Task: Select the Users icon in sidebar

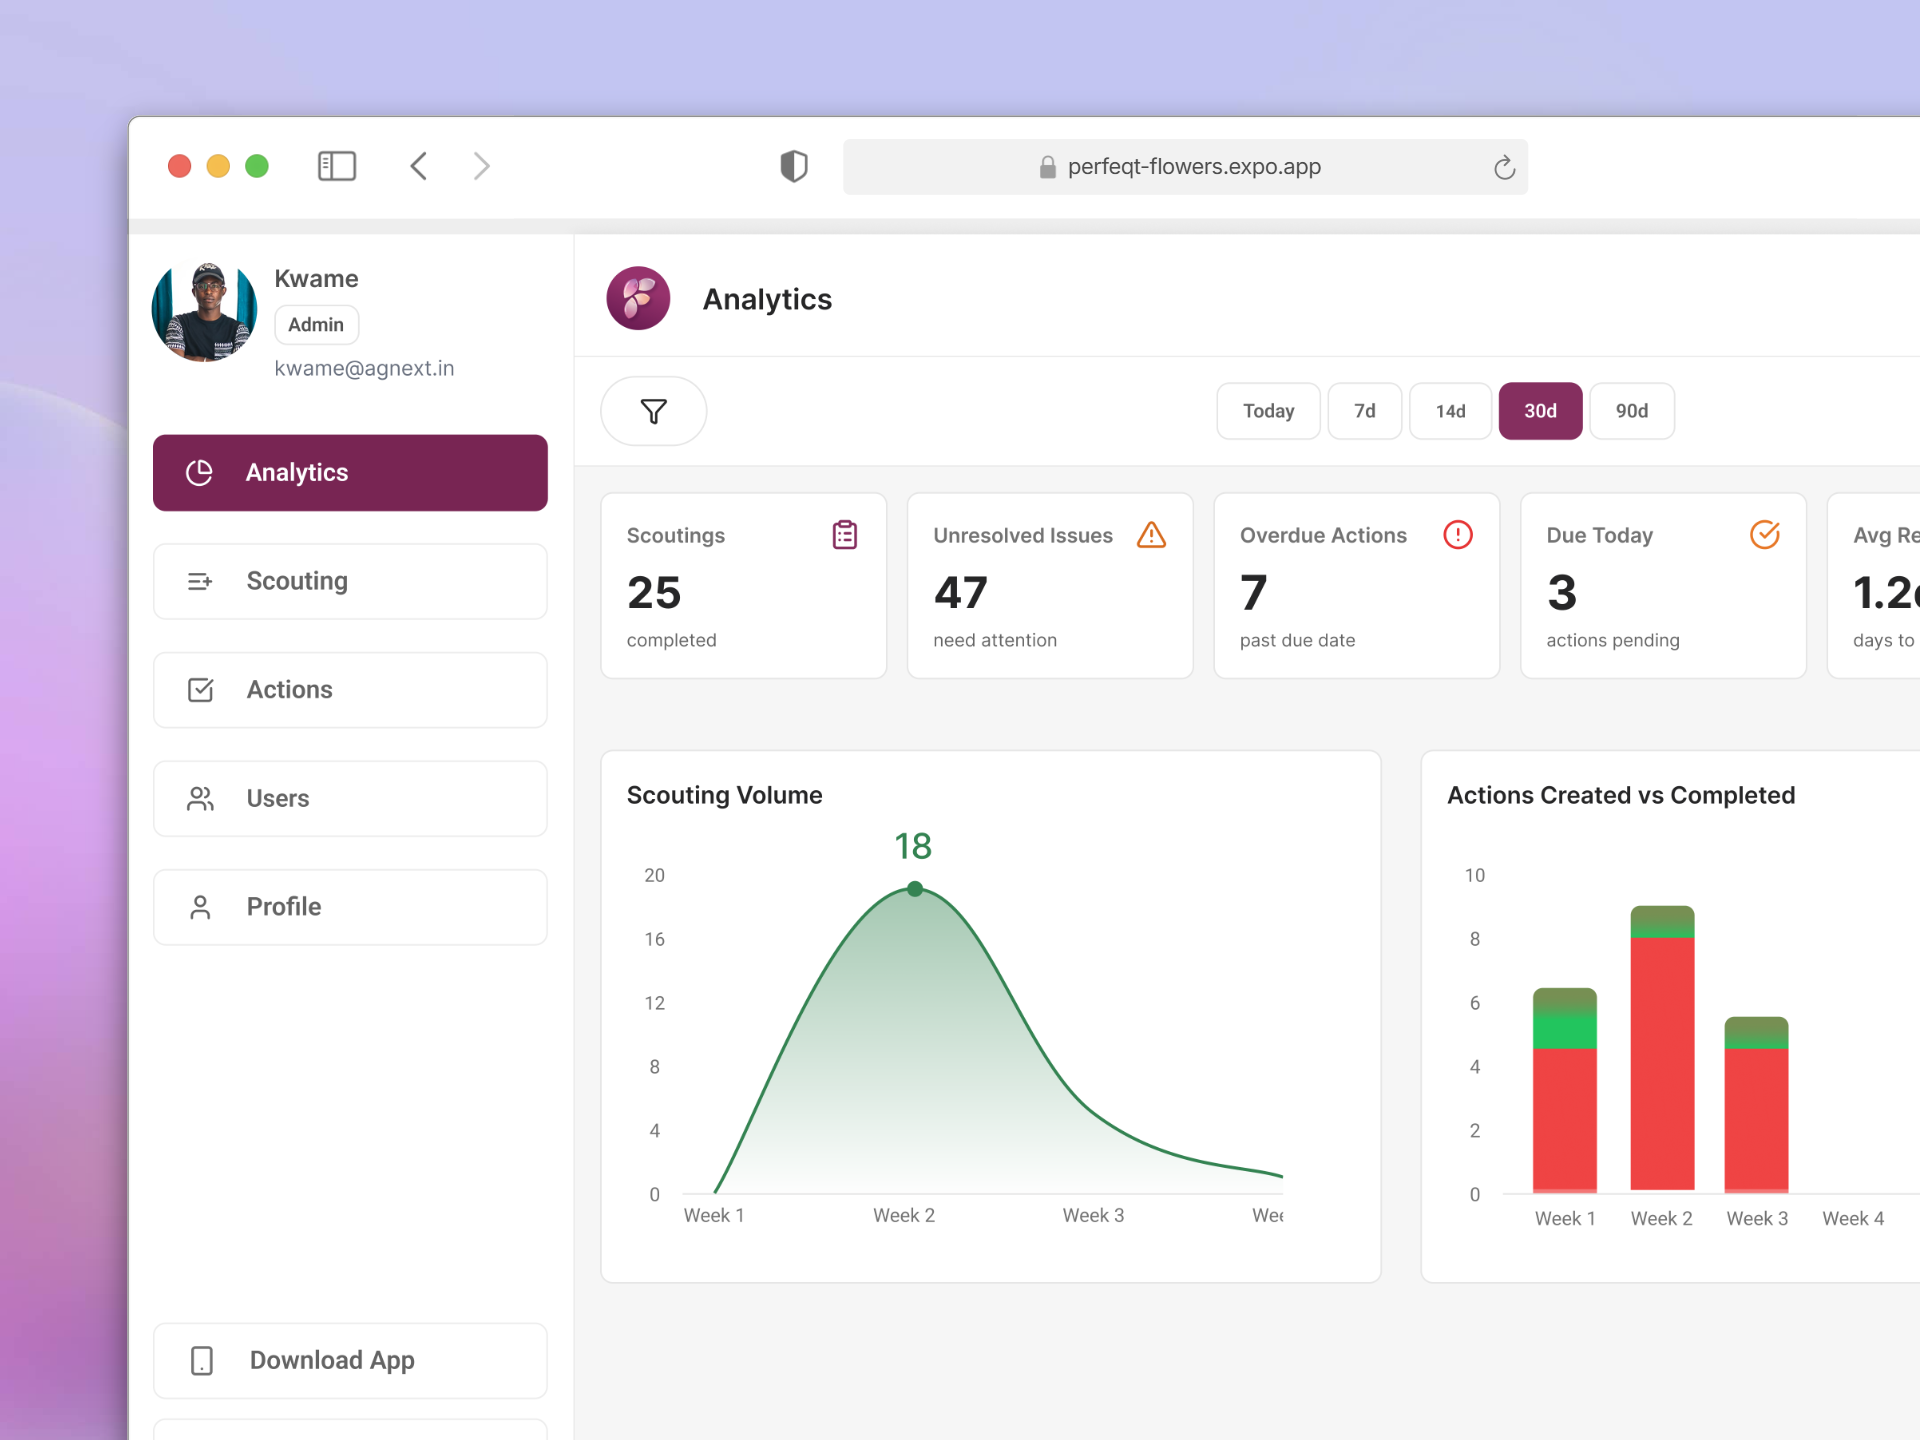Action: [200, 798]
